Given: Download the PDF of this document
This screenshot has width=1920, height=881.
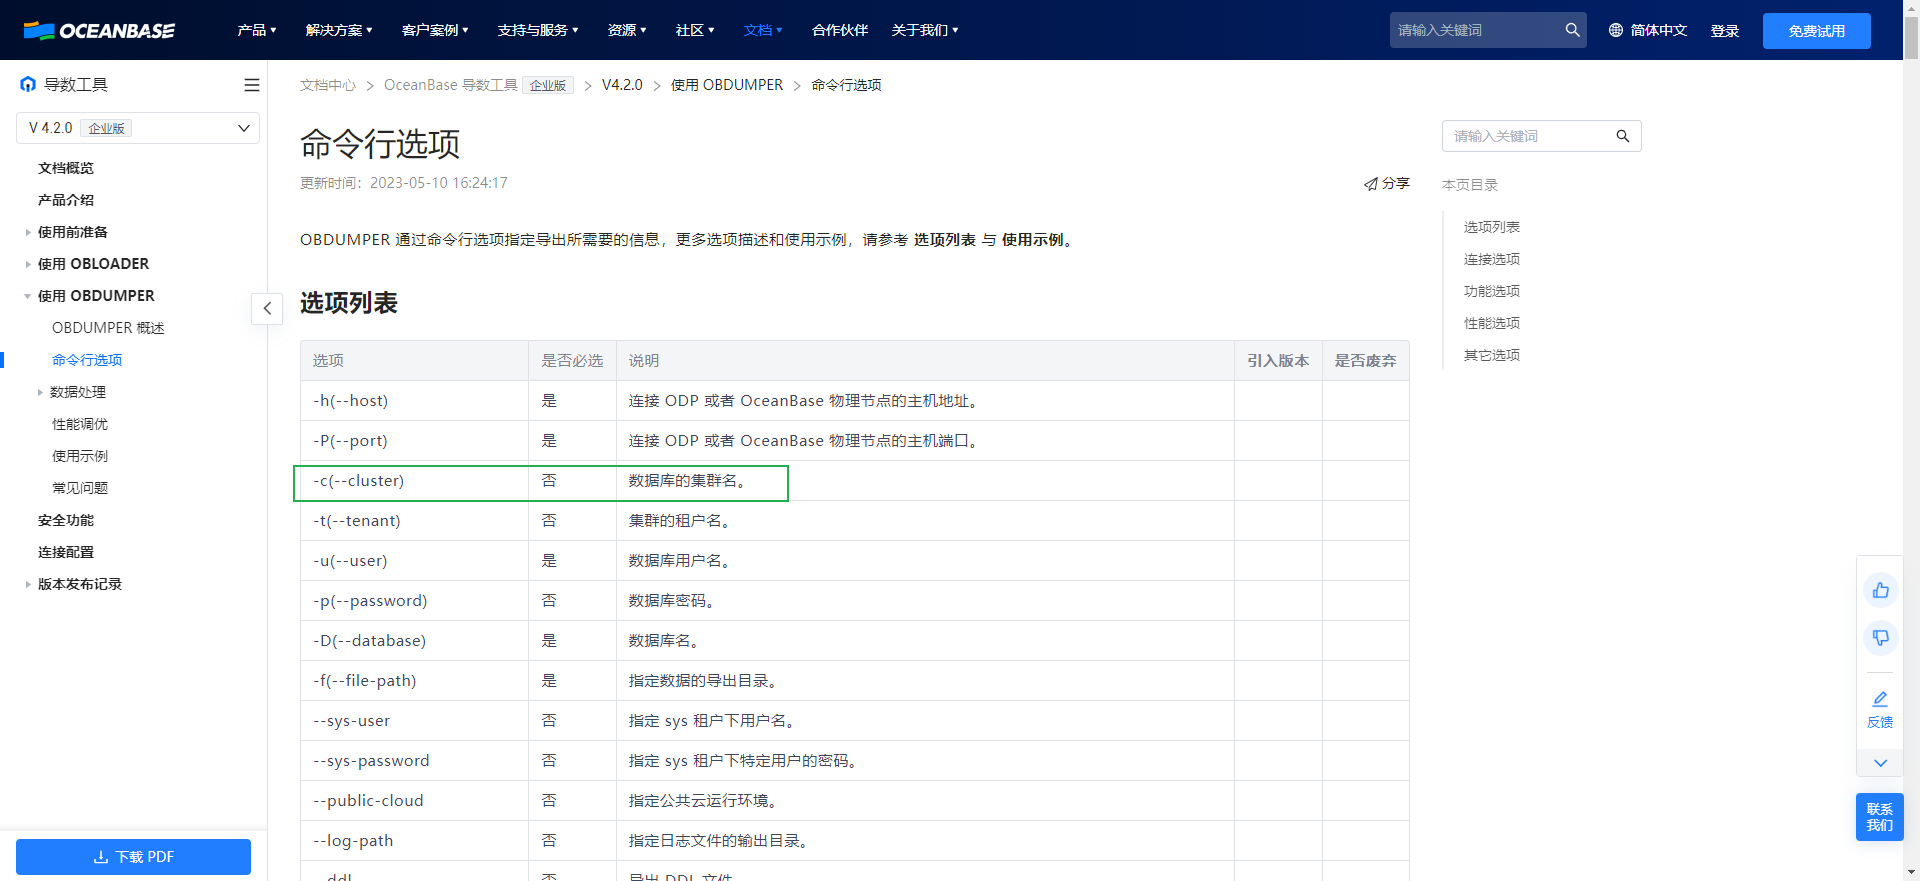Looking at the screenshot, I should 133,857.
